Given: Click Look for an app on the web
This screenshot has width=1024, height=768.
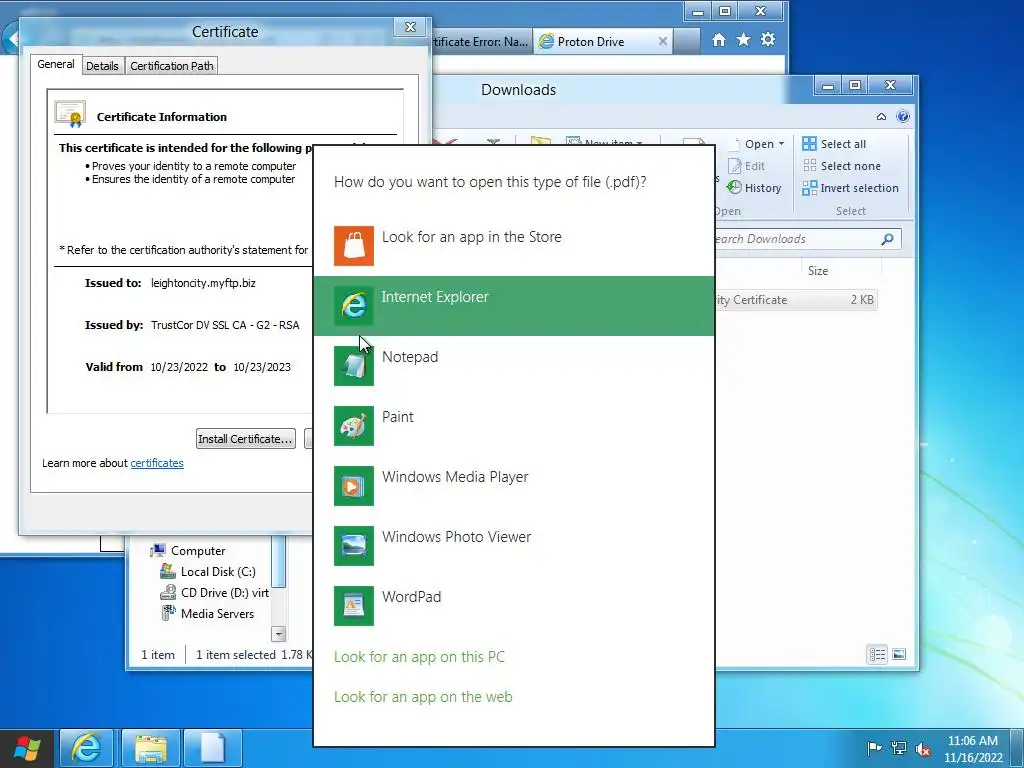Looking at the screenshot, I should (x=423, y=697).
